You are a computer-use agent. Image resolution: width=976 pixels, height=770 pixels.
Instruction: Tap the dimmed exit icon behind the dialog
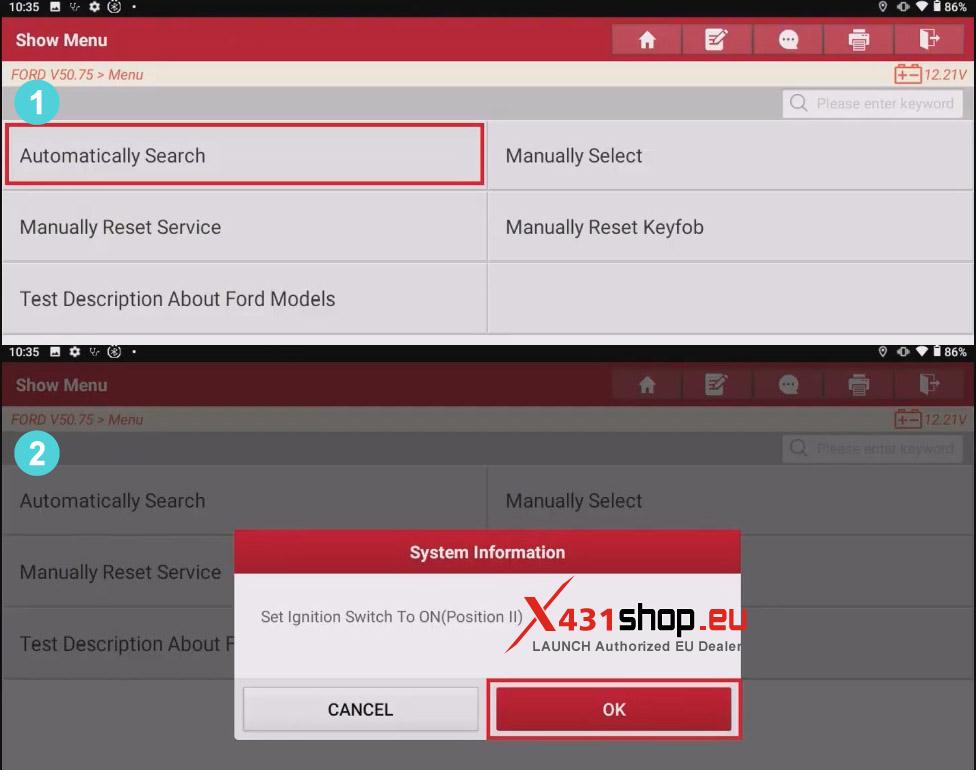(929, 385)
